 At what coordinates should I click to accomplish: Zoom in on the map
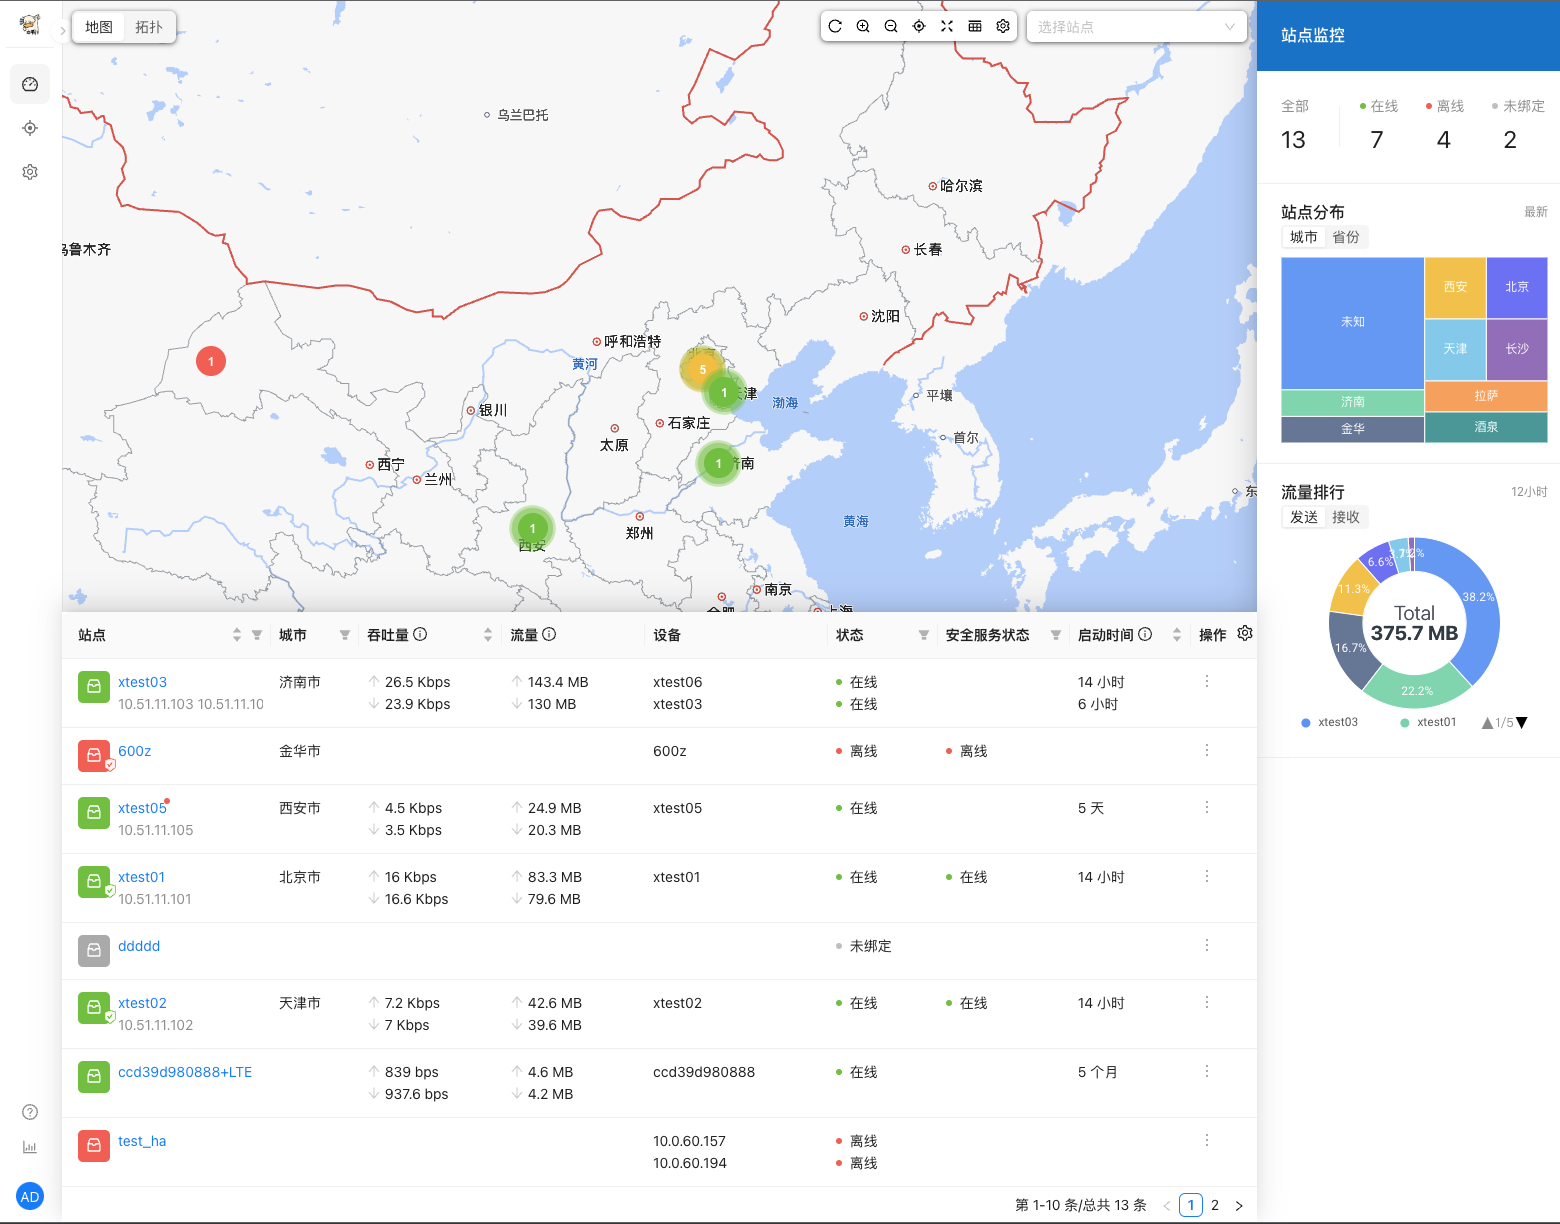863,27
